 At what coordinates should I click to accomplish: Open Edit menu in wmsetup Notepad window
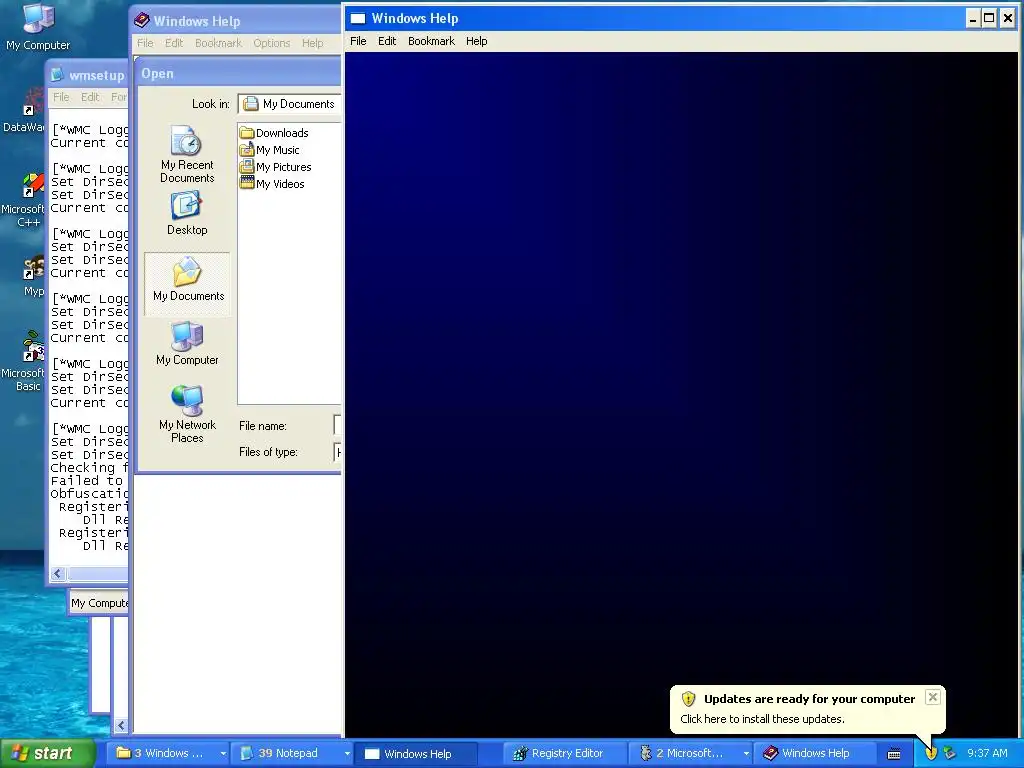pos(89,97)
